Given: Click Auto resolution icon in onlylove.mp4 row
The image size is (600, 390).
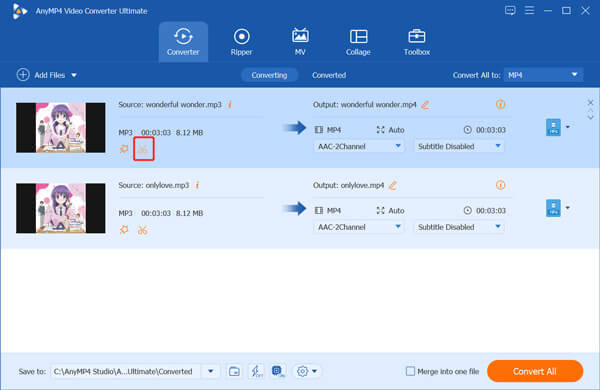Looking at the screenshot, I should (x=380, y=211).
